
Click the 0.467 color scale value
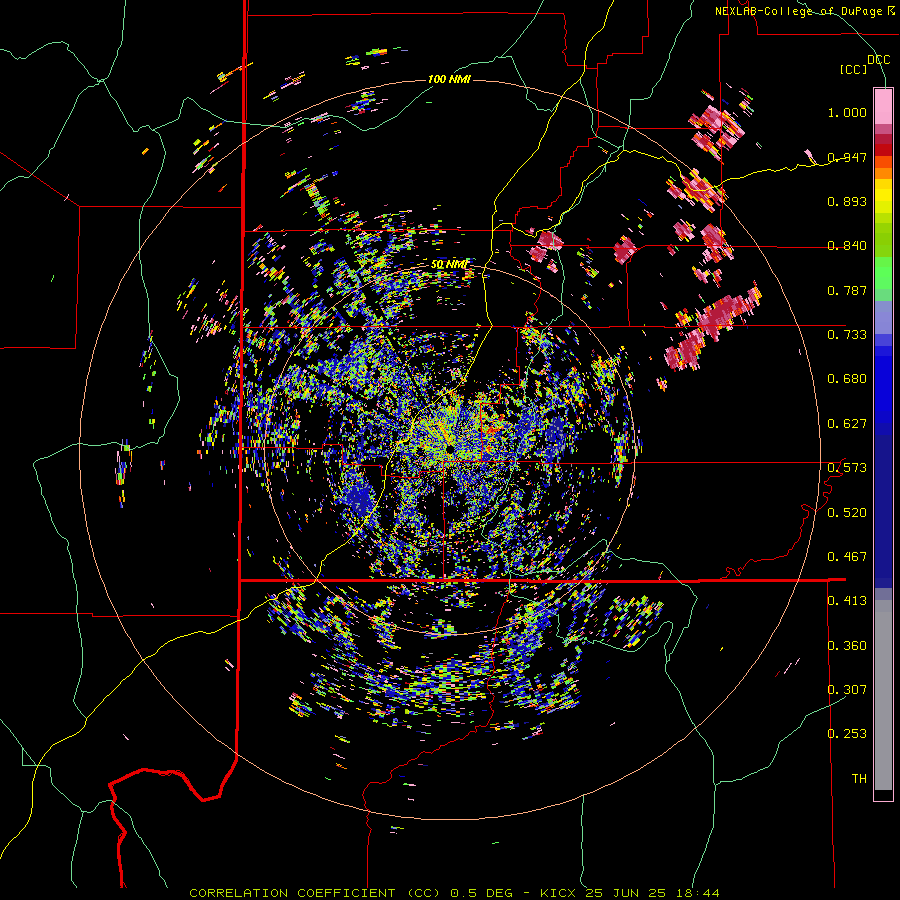pos(847,556)
